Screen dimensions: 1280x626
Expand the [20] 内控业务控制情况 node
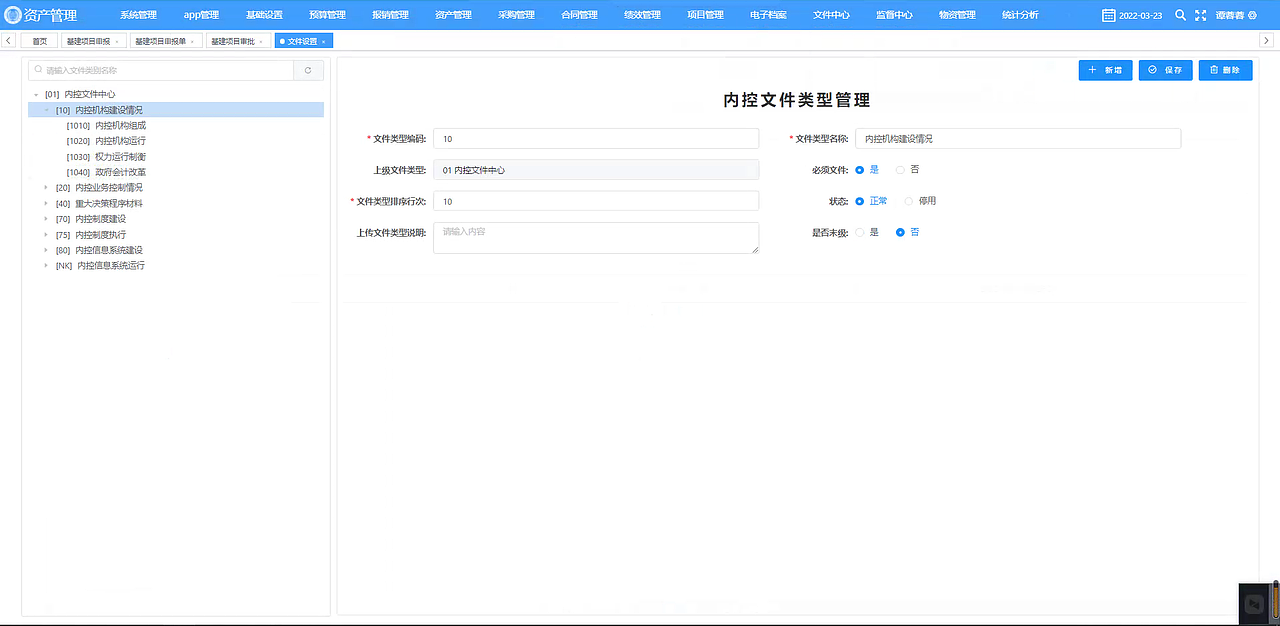coord(45,187)
